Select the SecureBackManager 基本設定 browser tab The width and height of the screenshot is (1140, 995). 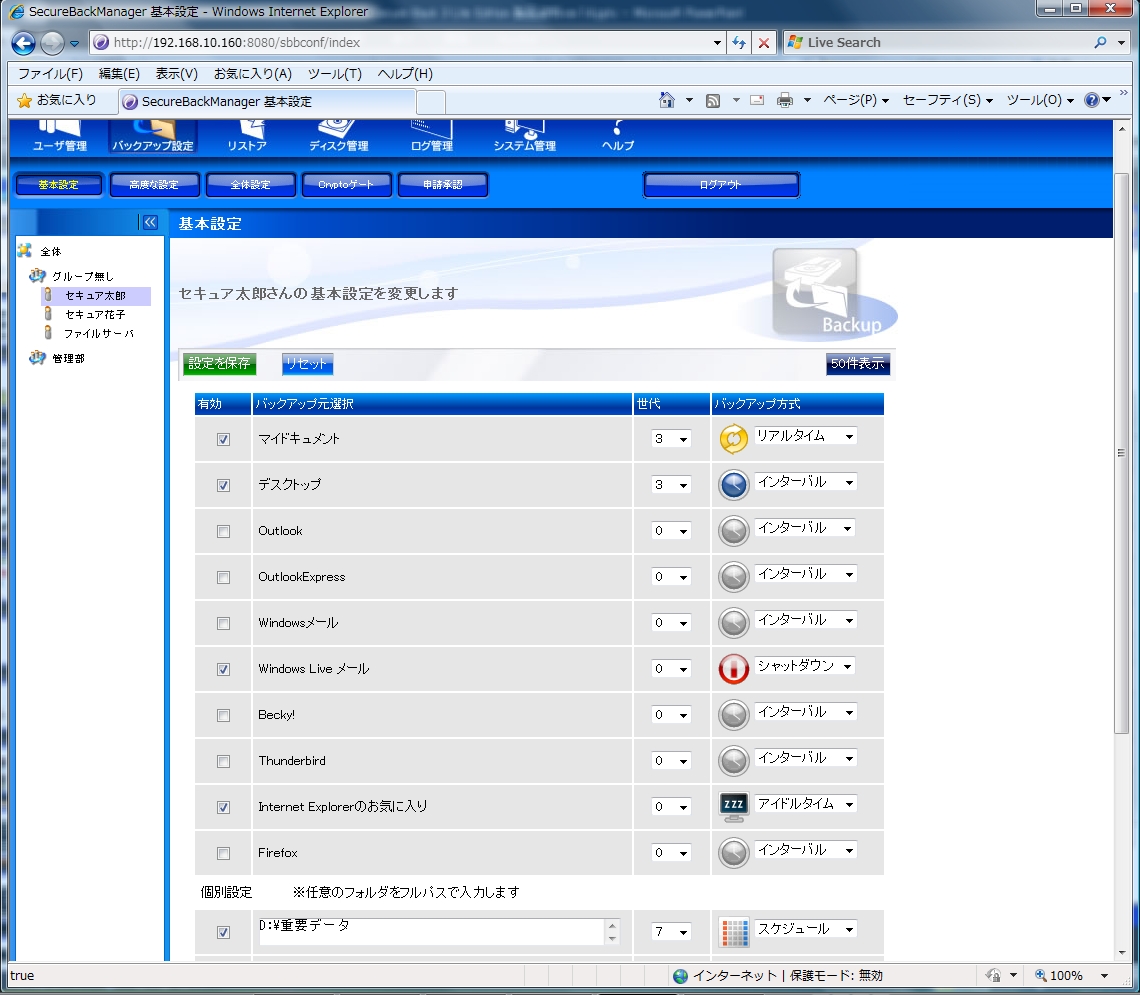click(x=267, y=102)
